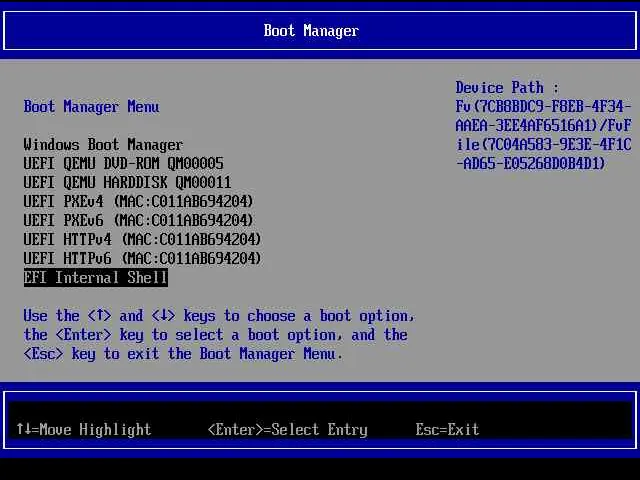Screen dimensions: 640x480
Task: Select the UEFI HTTPv6 boot option
Action: pyautogui.click(x=142, y=258)
